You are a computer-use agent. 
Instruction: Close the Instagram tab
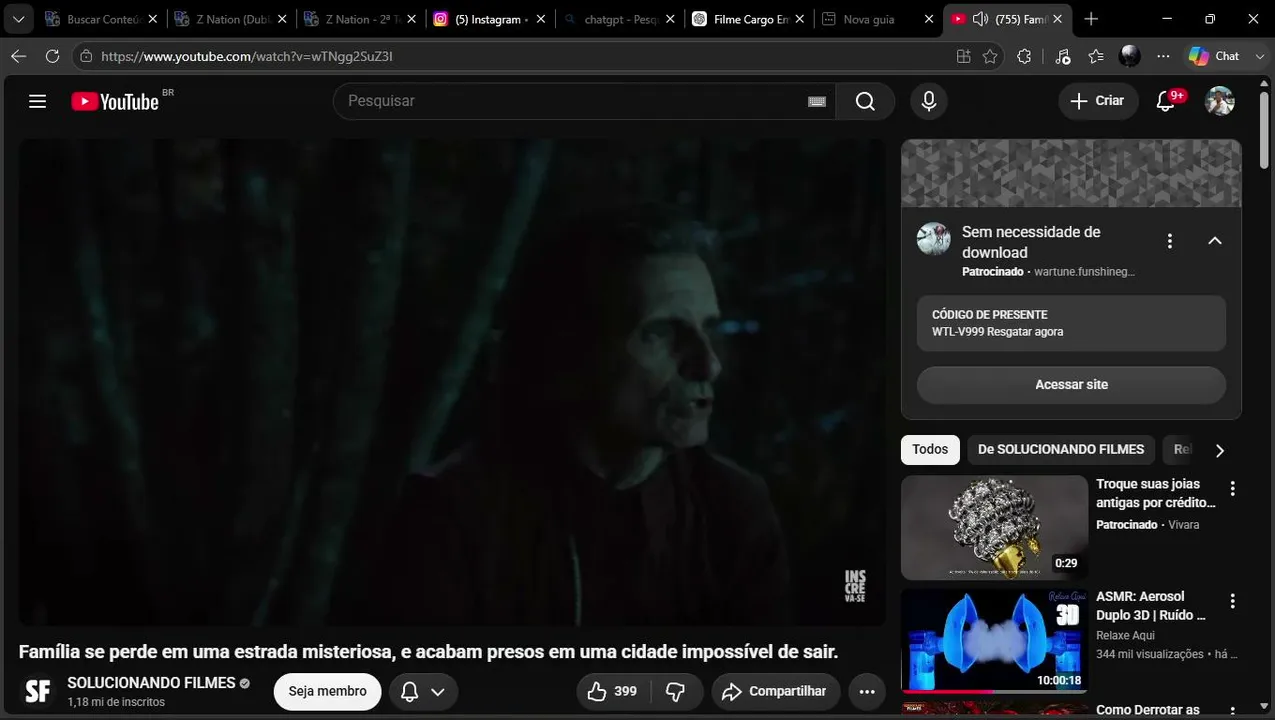[540, 19]
